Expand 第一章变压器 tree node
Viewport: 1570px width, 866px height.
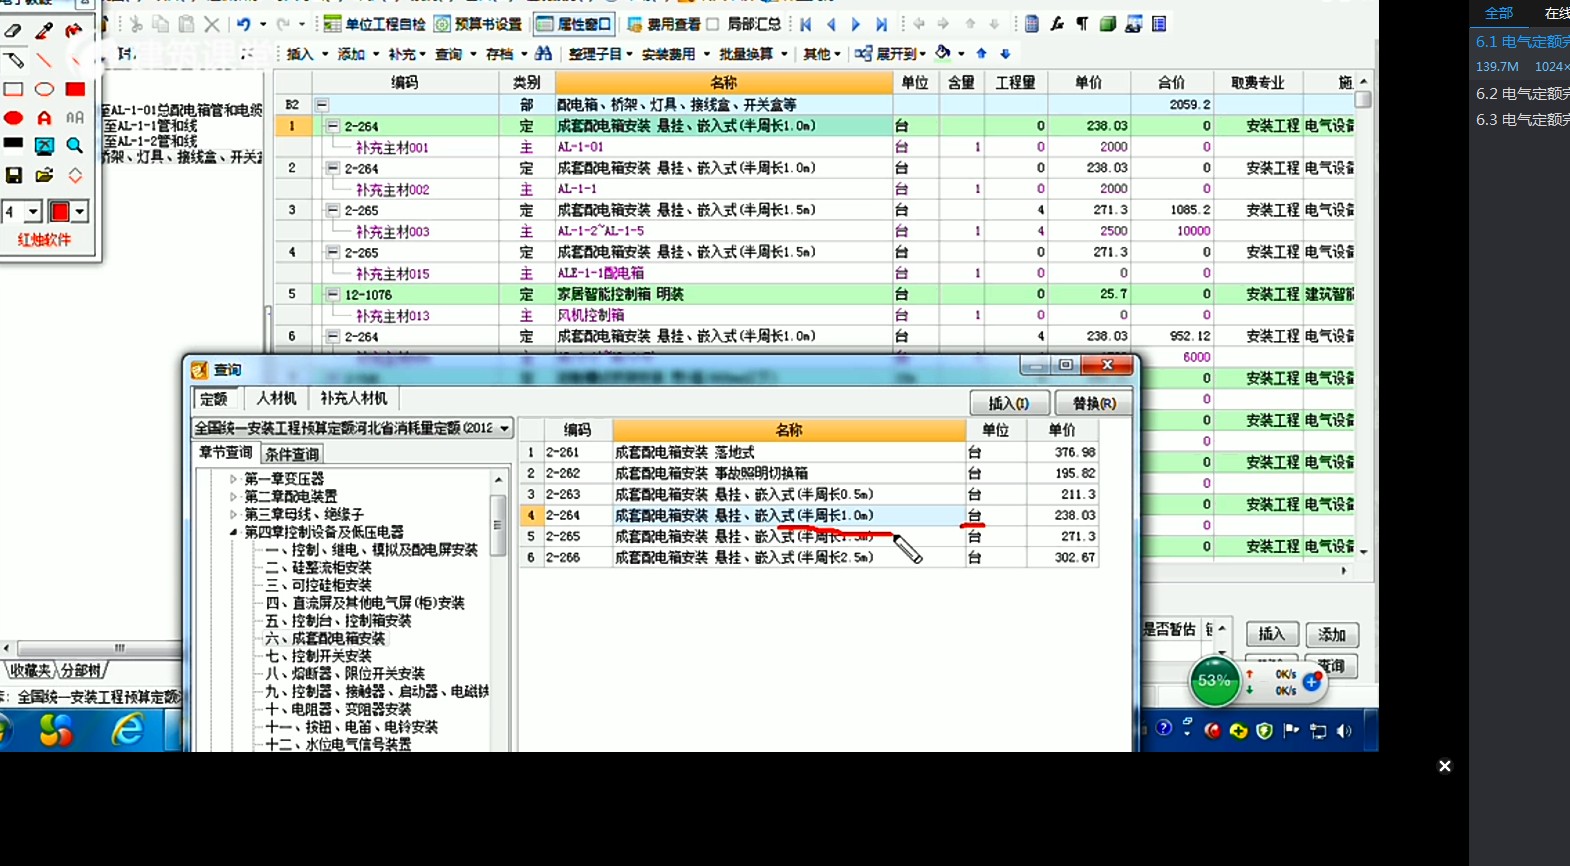pyautogui.click(x=233, y=479)
